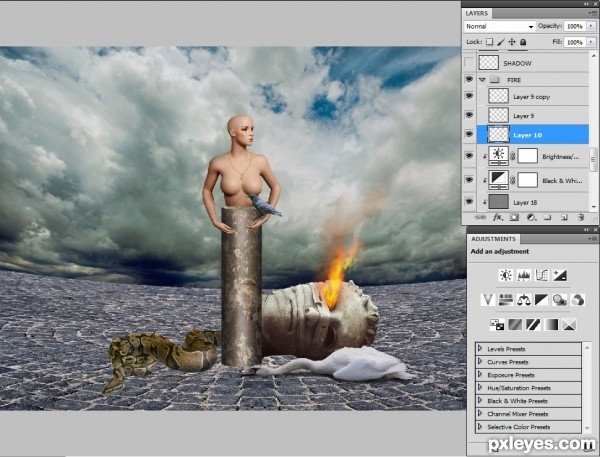
Task: Toggle lock all padlock
Action: [523, 42]
